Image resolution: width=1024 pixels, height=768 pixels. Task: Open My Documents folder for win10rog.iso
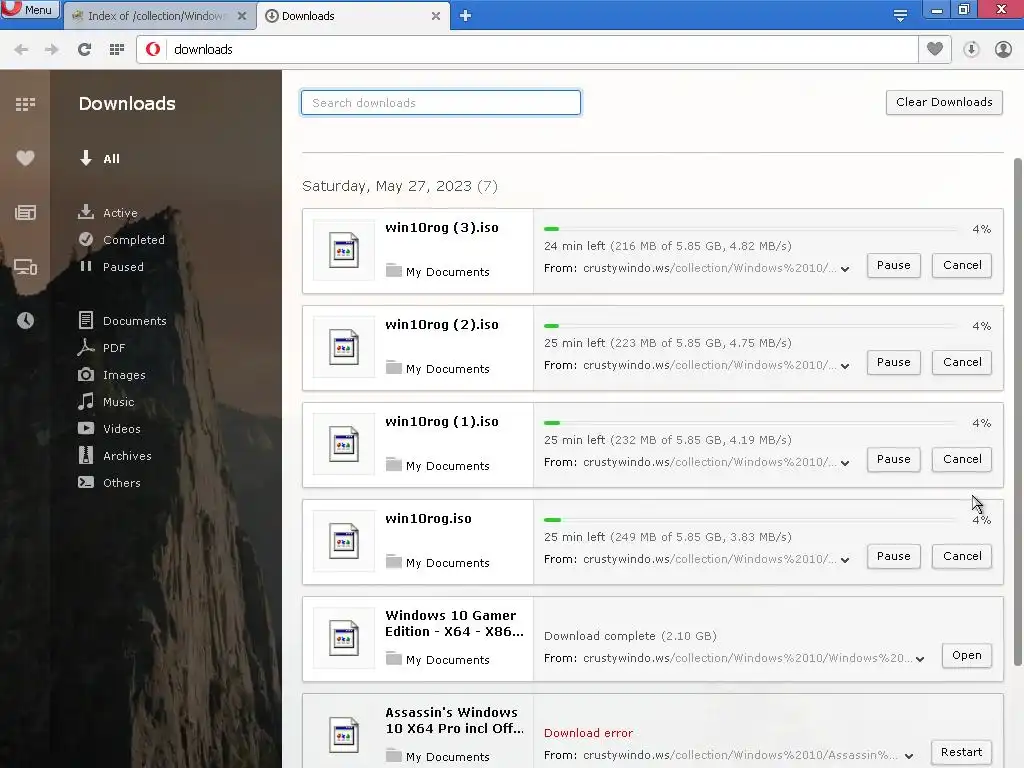pyautogui.click(x=438, y=562)
